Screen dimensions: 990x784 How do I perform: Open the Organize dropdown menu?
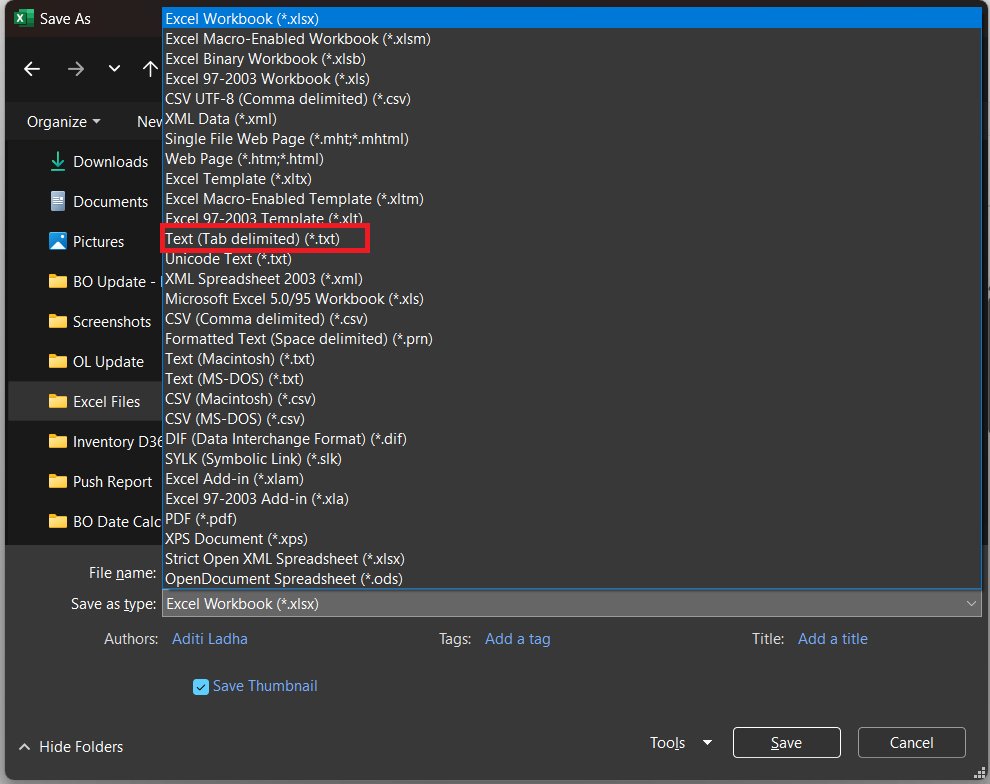(63, 121)
